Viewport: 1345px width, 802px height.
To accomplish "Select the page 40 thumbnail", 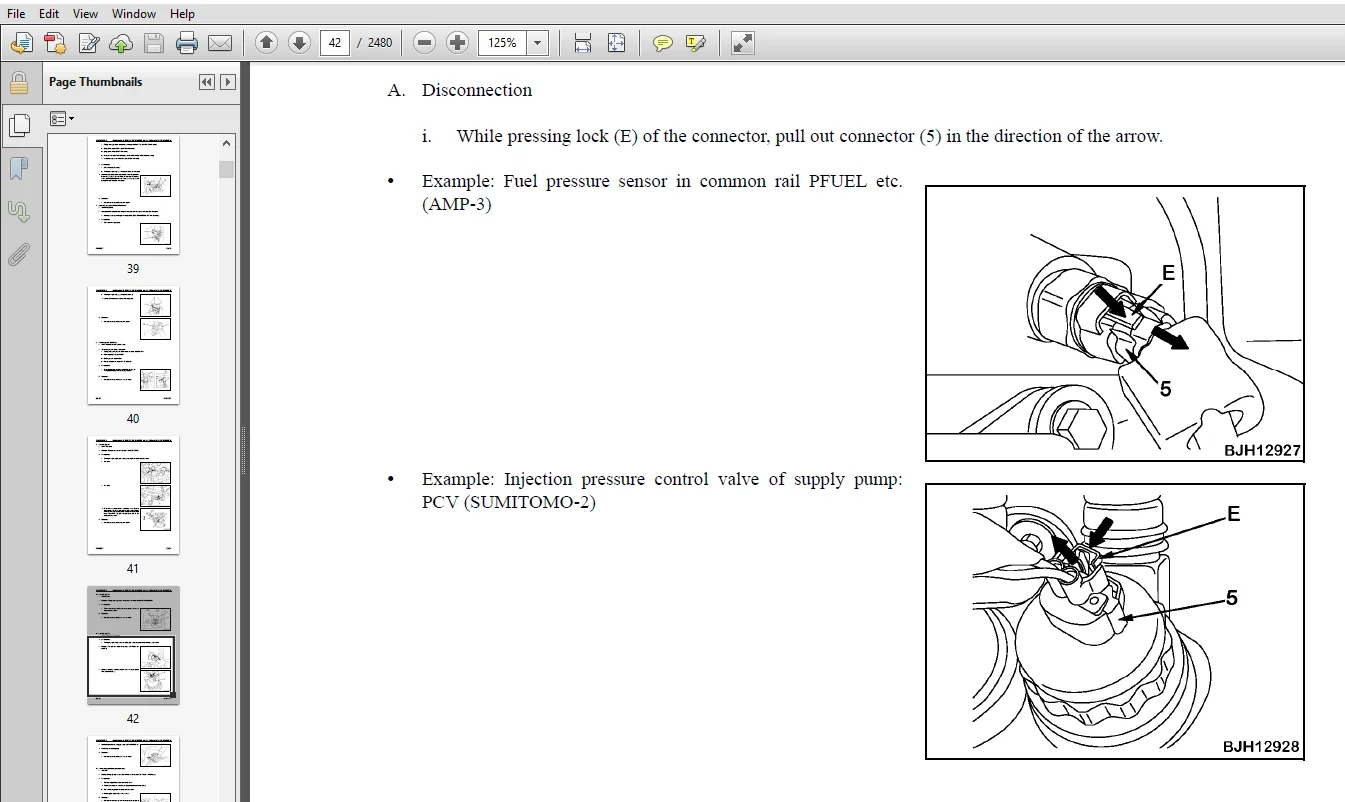I will pos(133,346).
